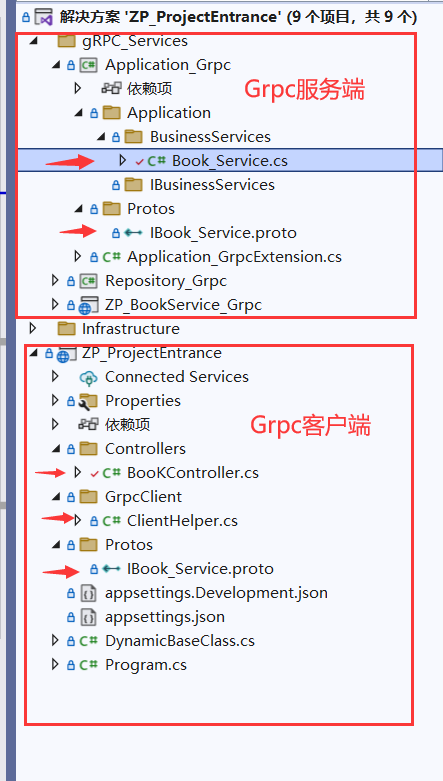The height and width of the screenshot is (781, 443).
Task: Collapse the ZP_ProjectEntrance project node
Action: tap(33, 353)
